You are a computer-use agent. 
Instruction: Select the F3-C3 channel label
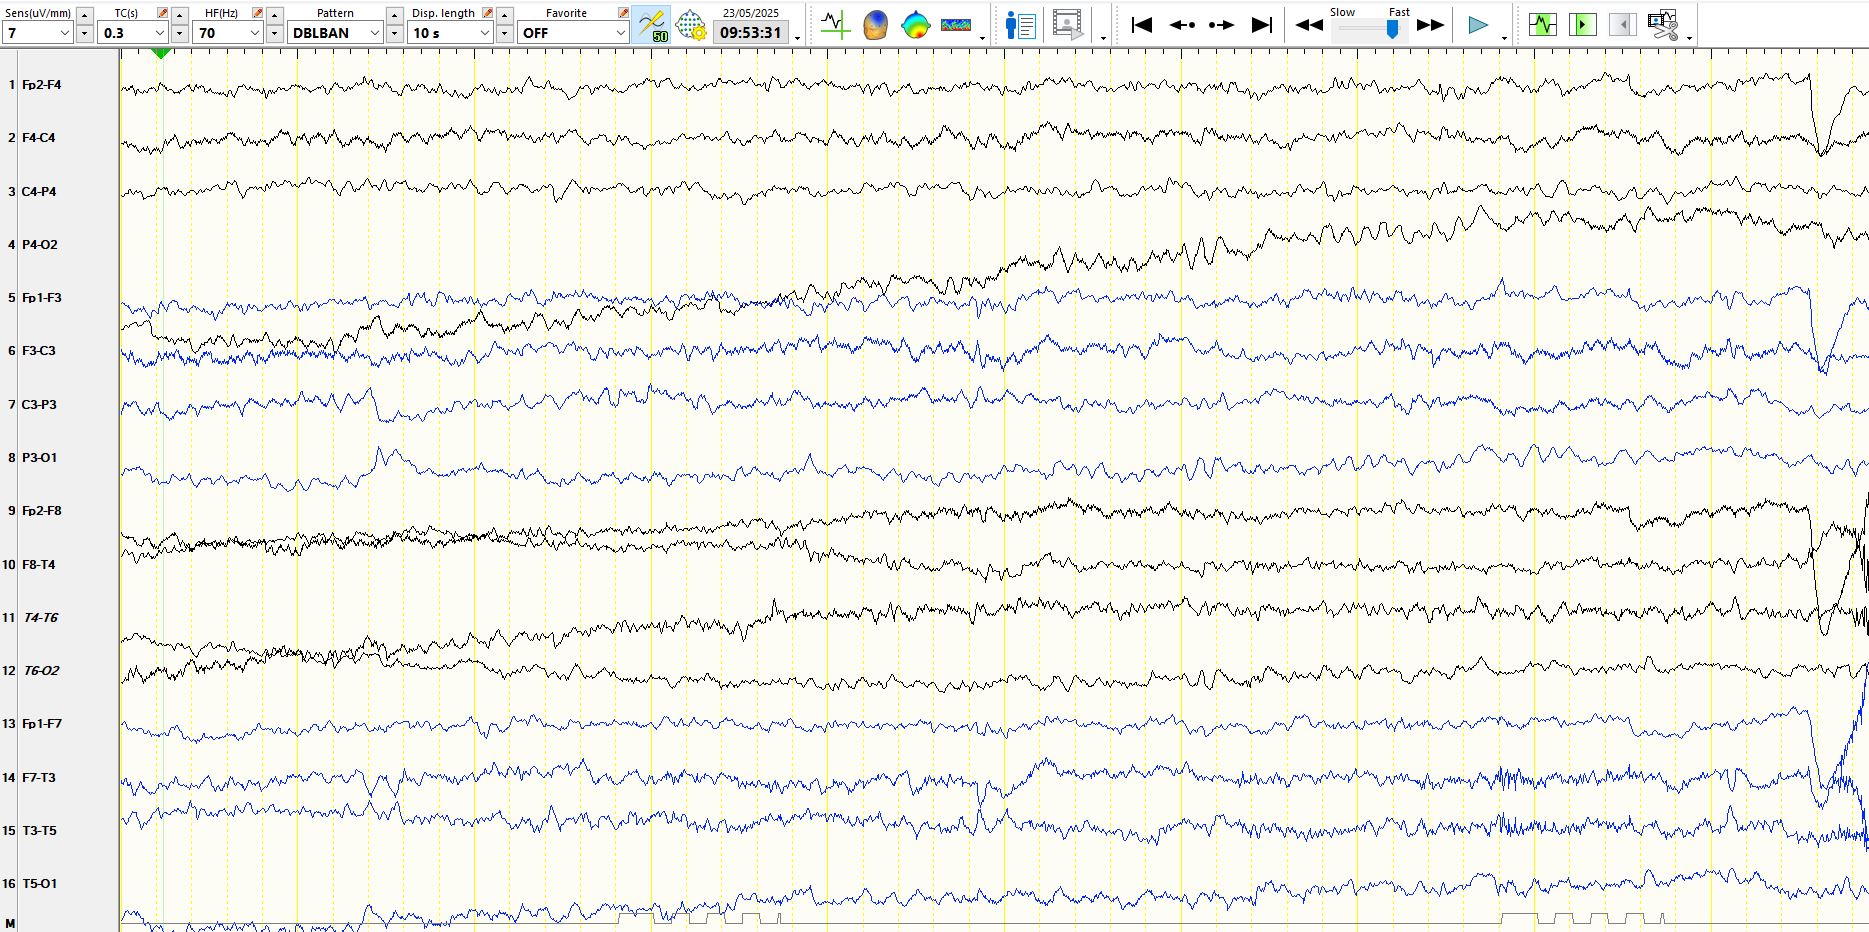tap(38, 351)
